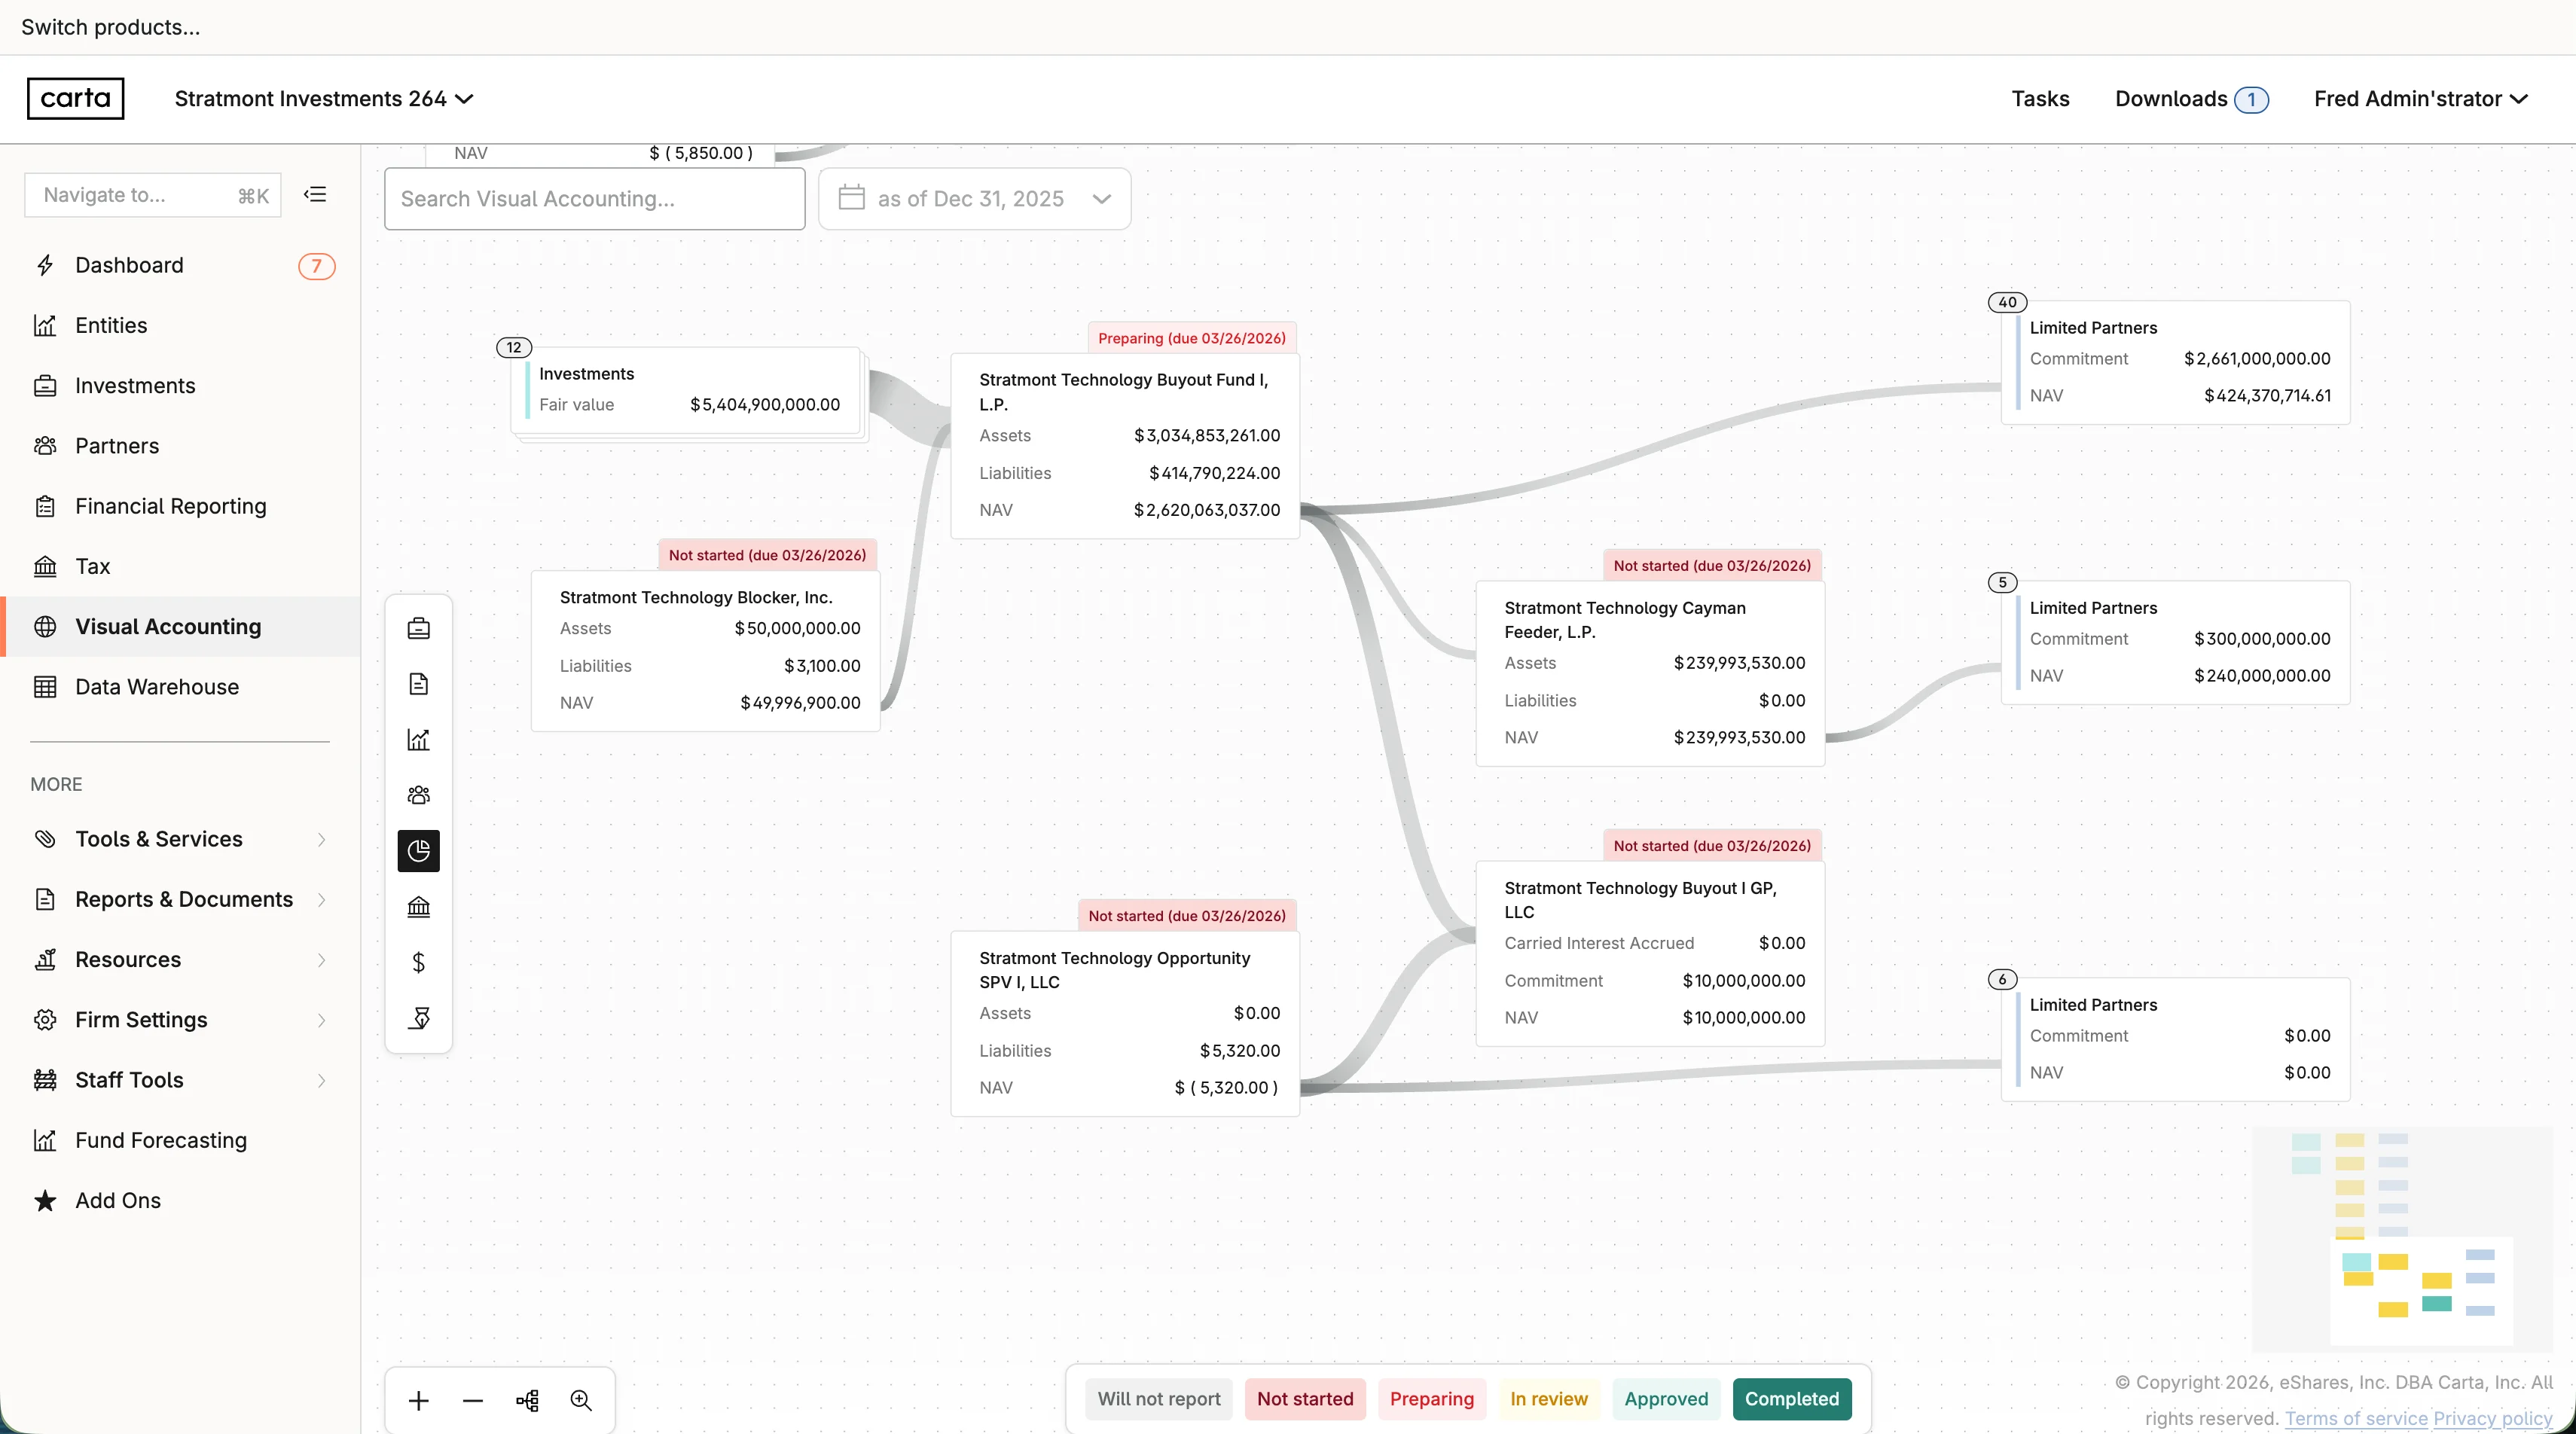The width and height of the screenshot is (2576, 1434).
Task: Expand Firm Settings submenu
Action: click(180, 1019)
